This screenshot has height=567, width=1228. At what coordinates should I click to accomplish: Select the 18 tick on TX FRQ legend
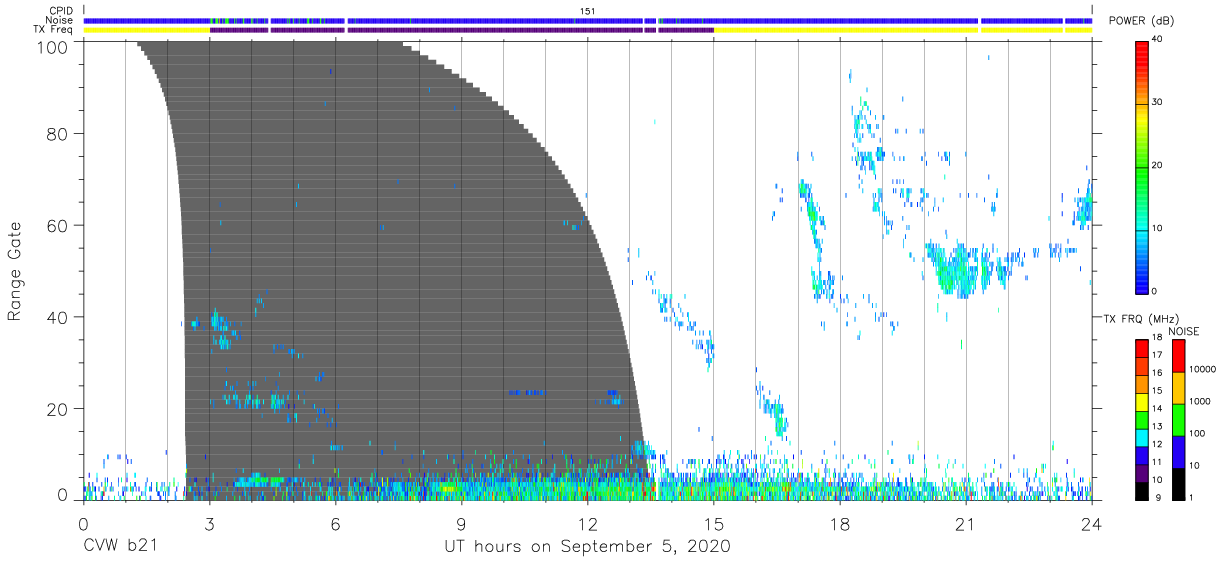click(x=1156, y=338)
